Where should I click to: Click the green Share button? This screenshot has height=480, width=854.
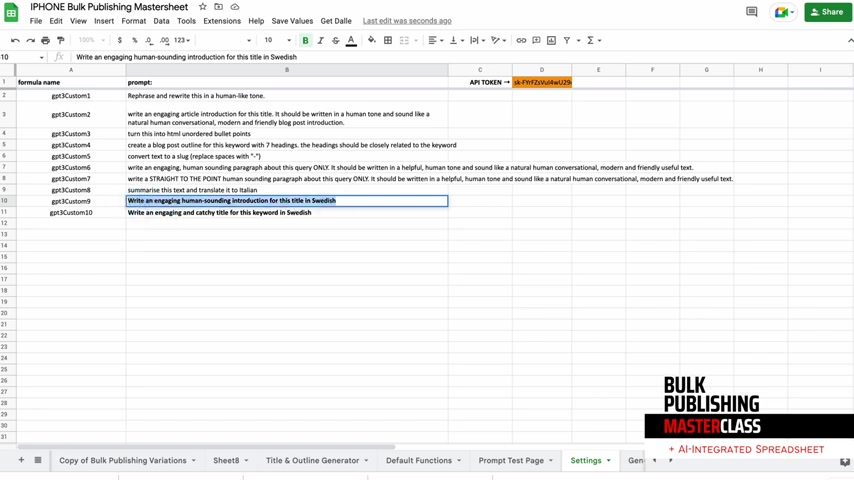coord(827,12)
